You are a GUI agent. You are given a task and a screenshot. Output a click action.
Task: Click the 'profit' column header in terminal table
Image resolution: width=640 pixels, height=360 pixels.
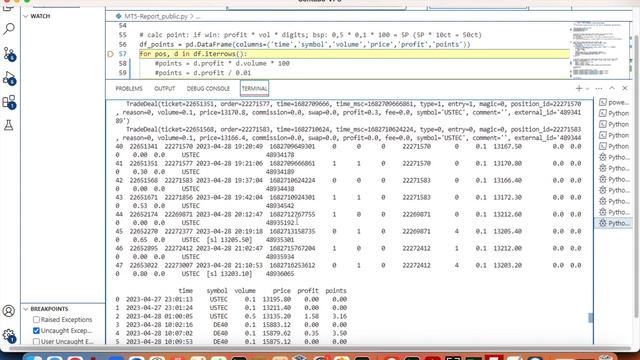[308, 291]
